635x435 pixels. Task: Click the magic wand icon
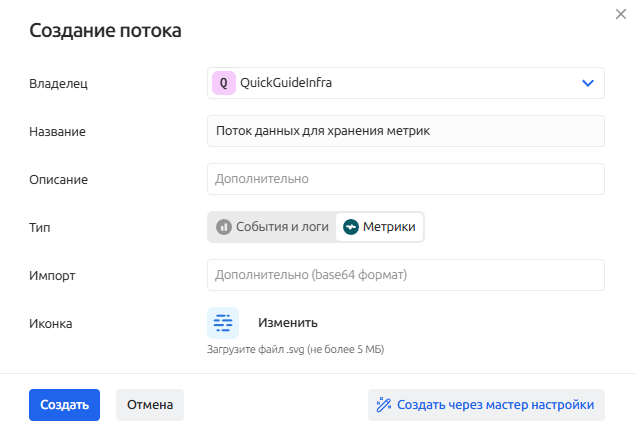click(383, 405)
